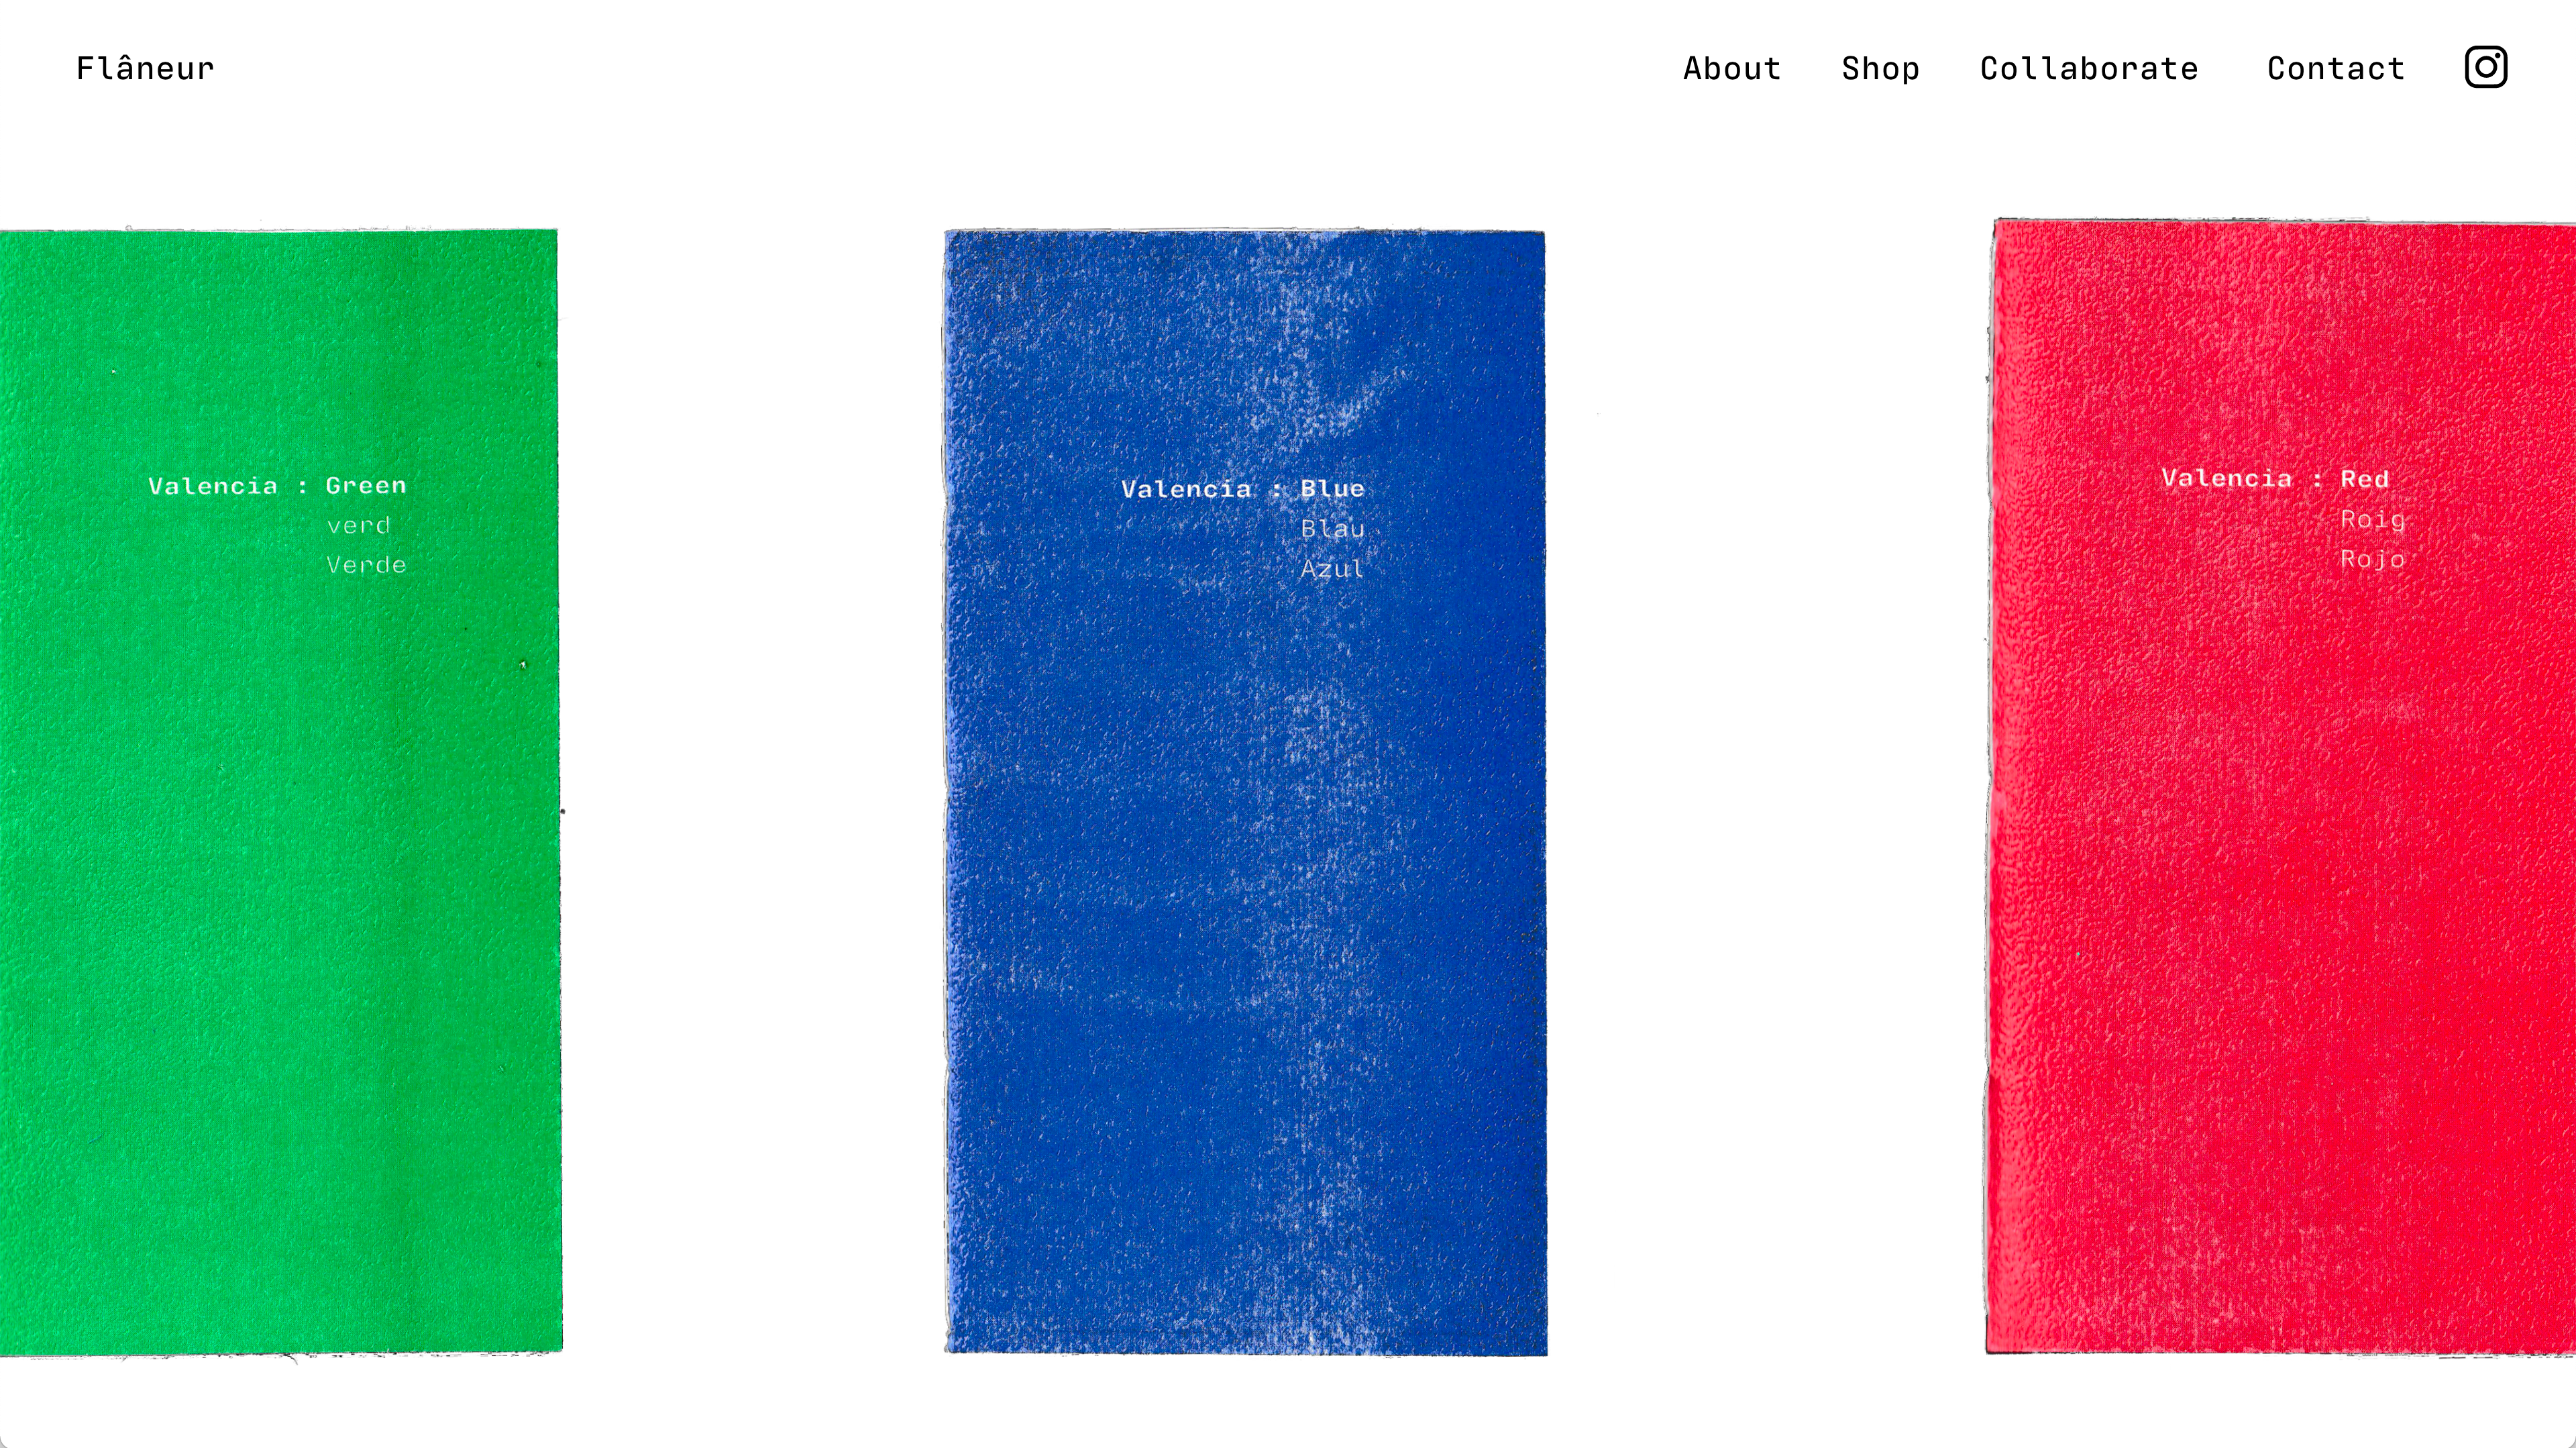The image size is (2576, 1448).
Task: Click the Flâneur site logo
Action: (145, 67)
